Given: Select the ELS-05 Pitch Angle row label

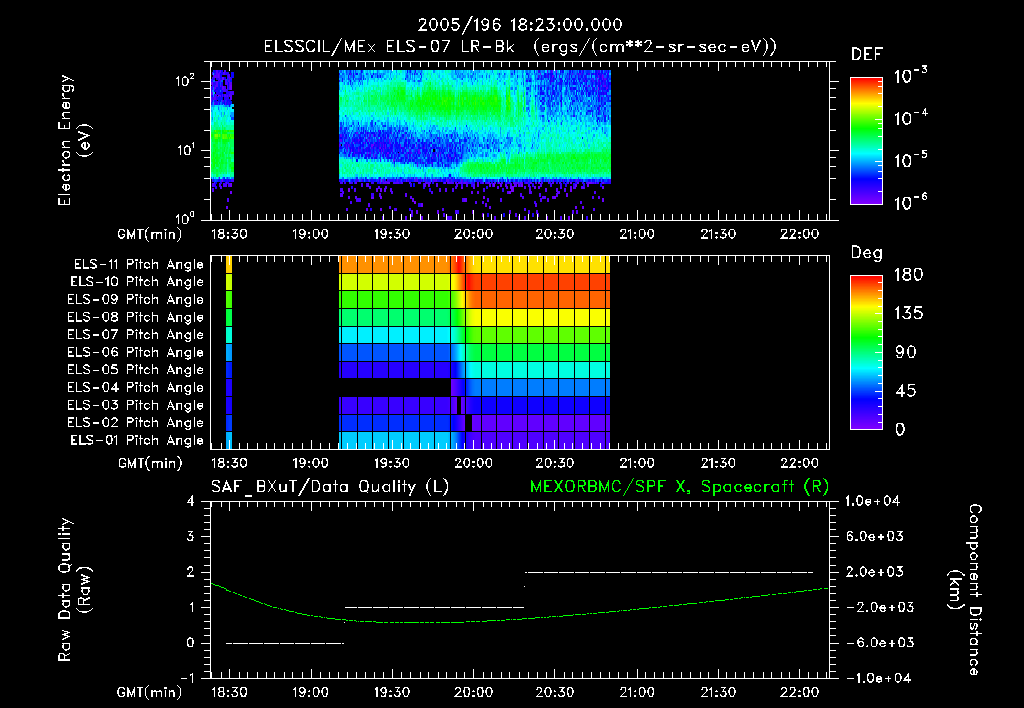Looking at the screenshot, I should [x=136, y=370].
